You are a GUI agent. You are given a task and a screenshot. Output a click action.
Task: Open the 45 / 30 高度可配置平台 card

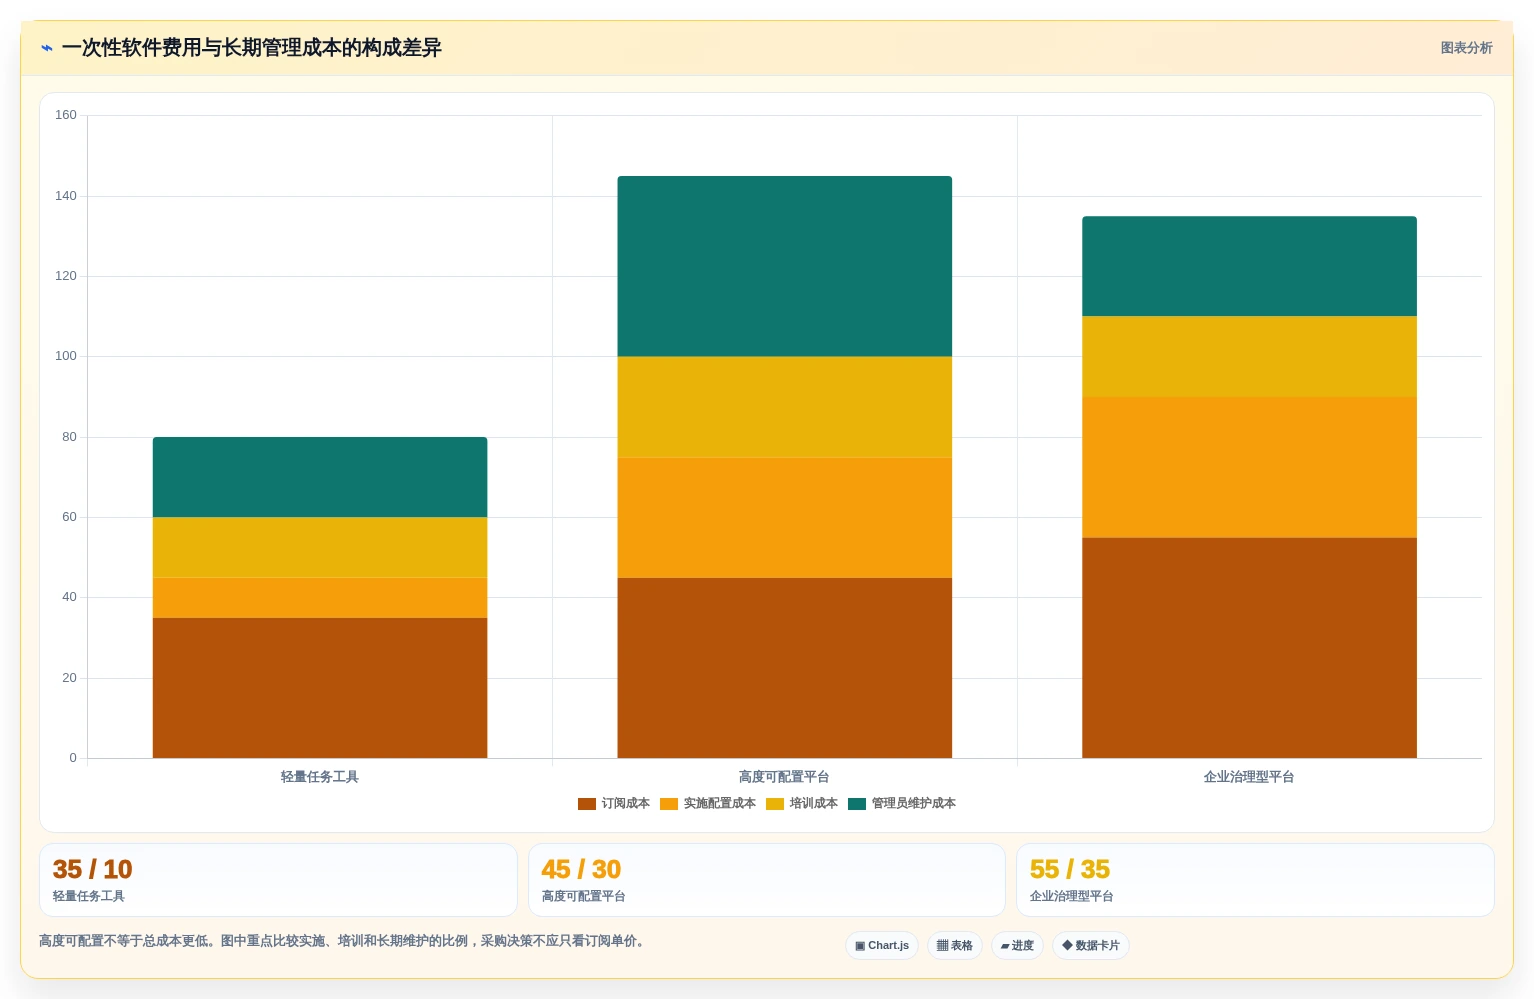(x=767, y=880)
